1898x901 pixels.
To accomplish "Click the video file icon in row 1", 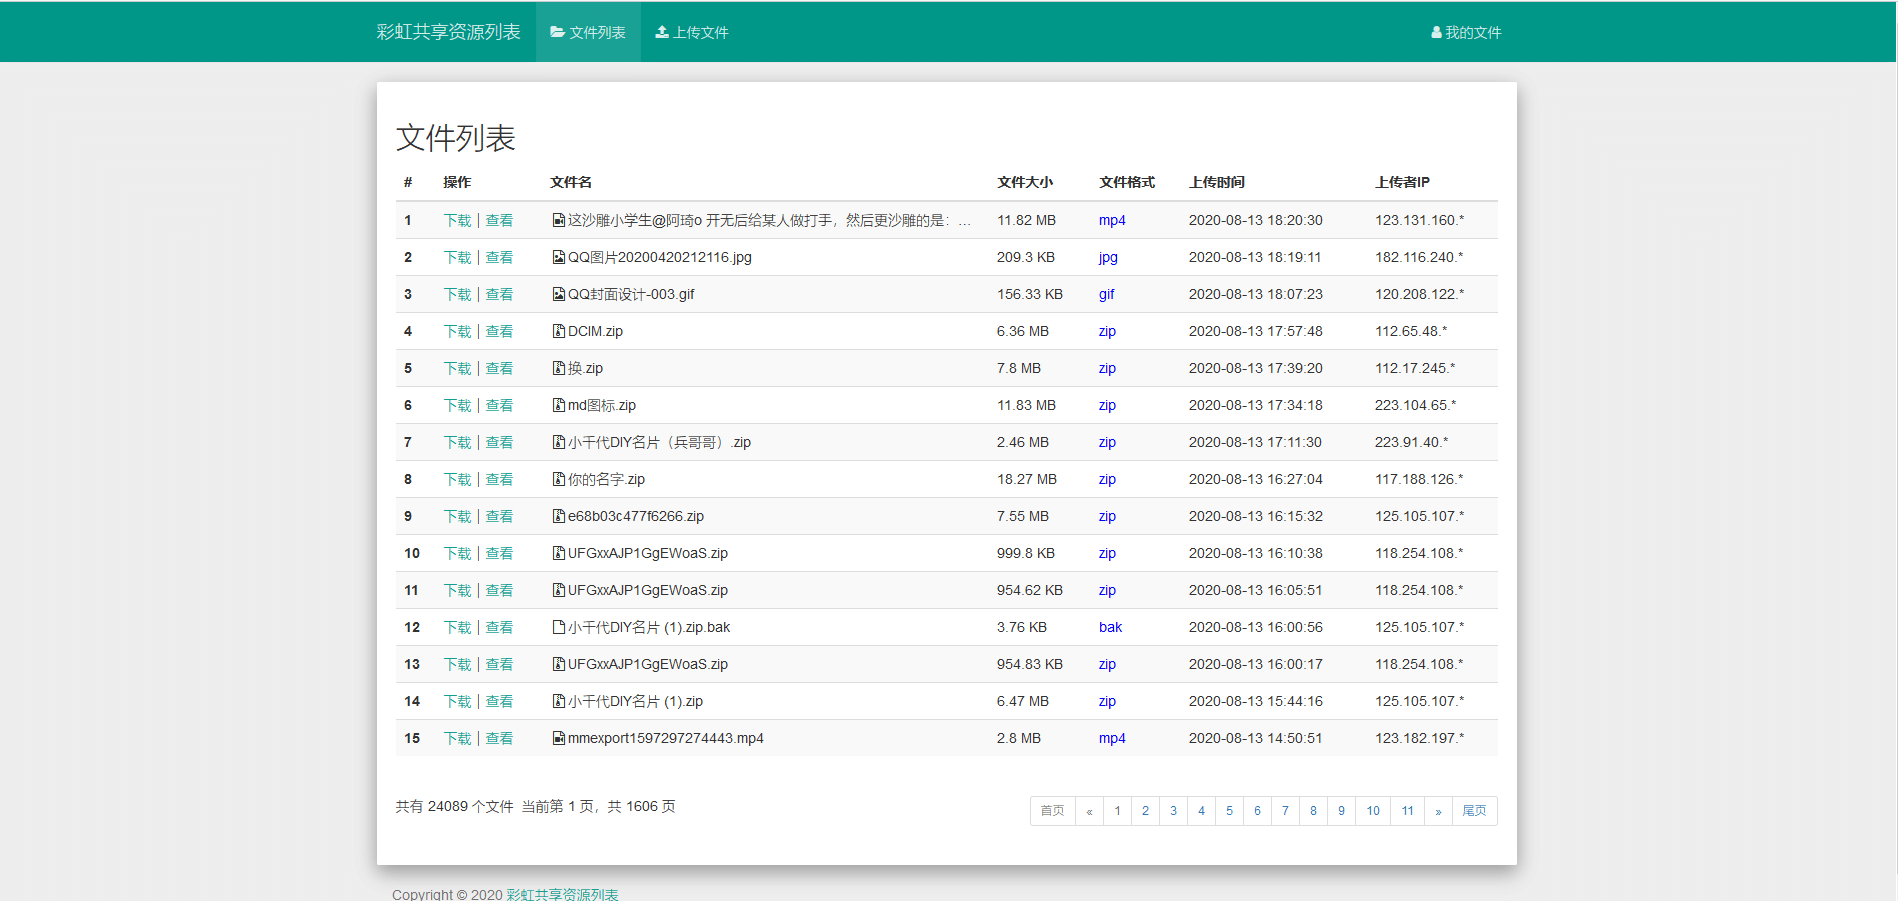I will 558,220.
